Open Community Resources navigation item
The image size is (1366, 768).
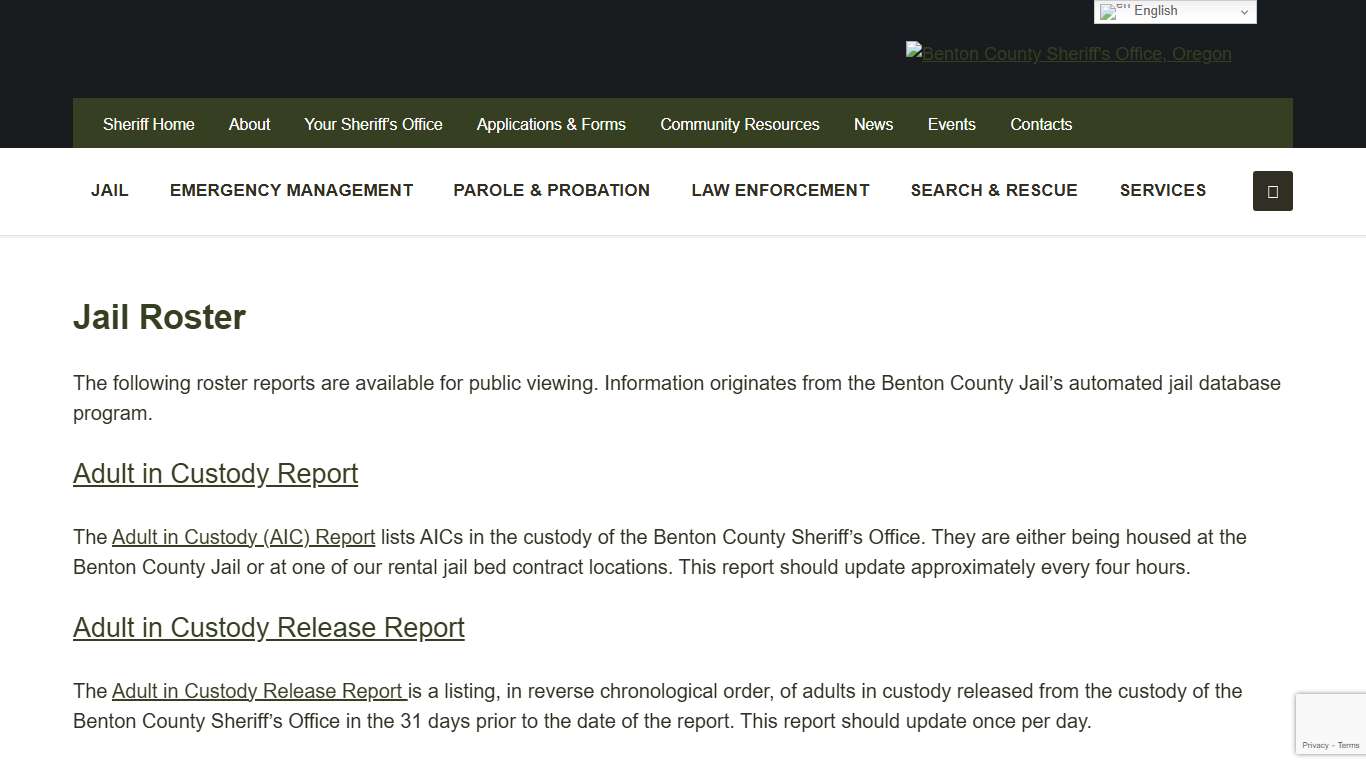click(x=739, y=123)
